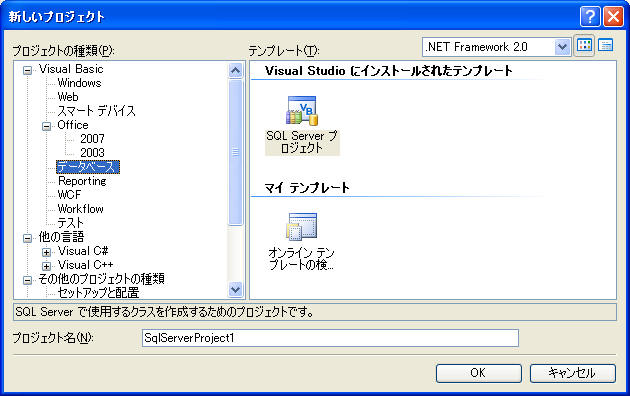
Task: Click the OK button
Action: (479, 373)
